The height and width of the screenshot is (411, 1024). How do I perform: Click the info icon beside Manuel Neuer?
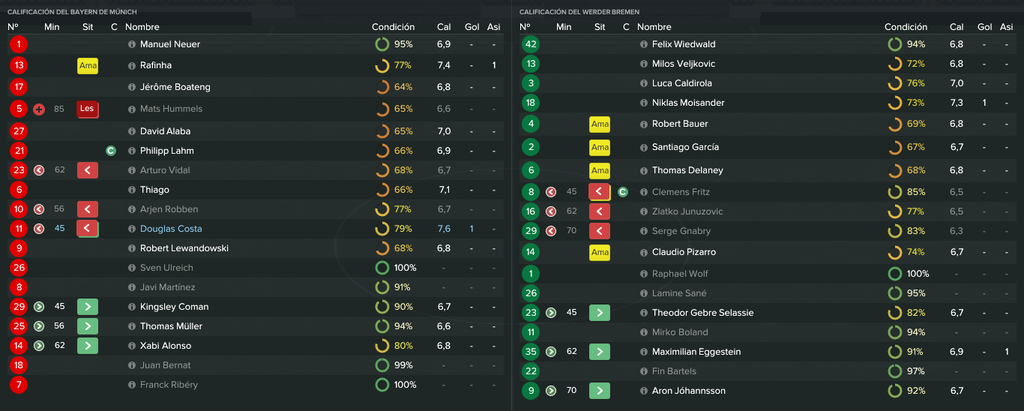pyautogui.click(x=132, y=44)
